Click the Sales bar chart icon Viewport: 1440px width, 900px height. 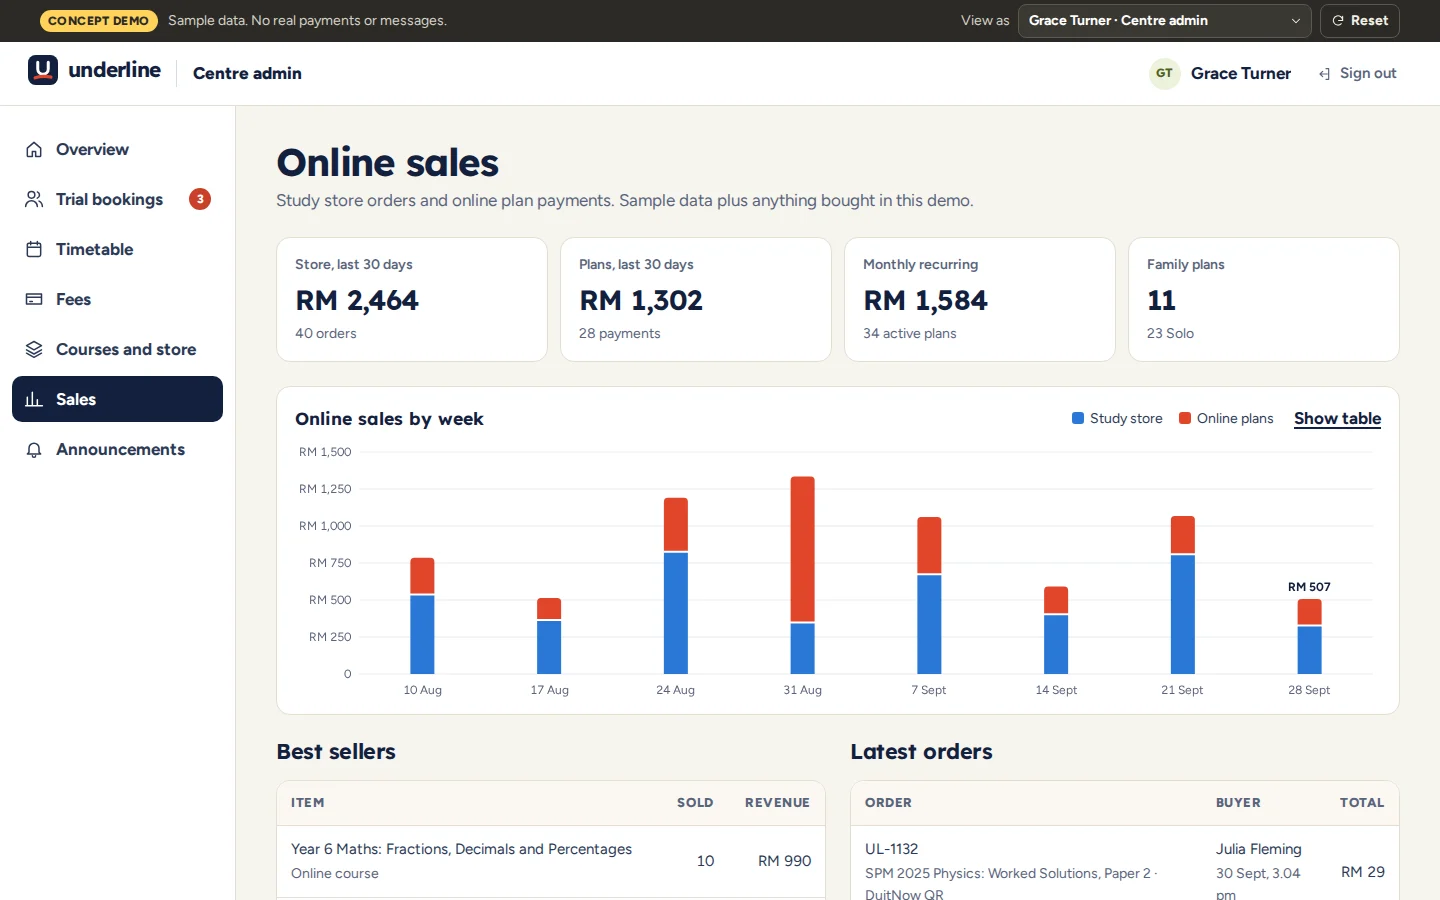(34, 400)
